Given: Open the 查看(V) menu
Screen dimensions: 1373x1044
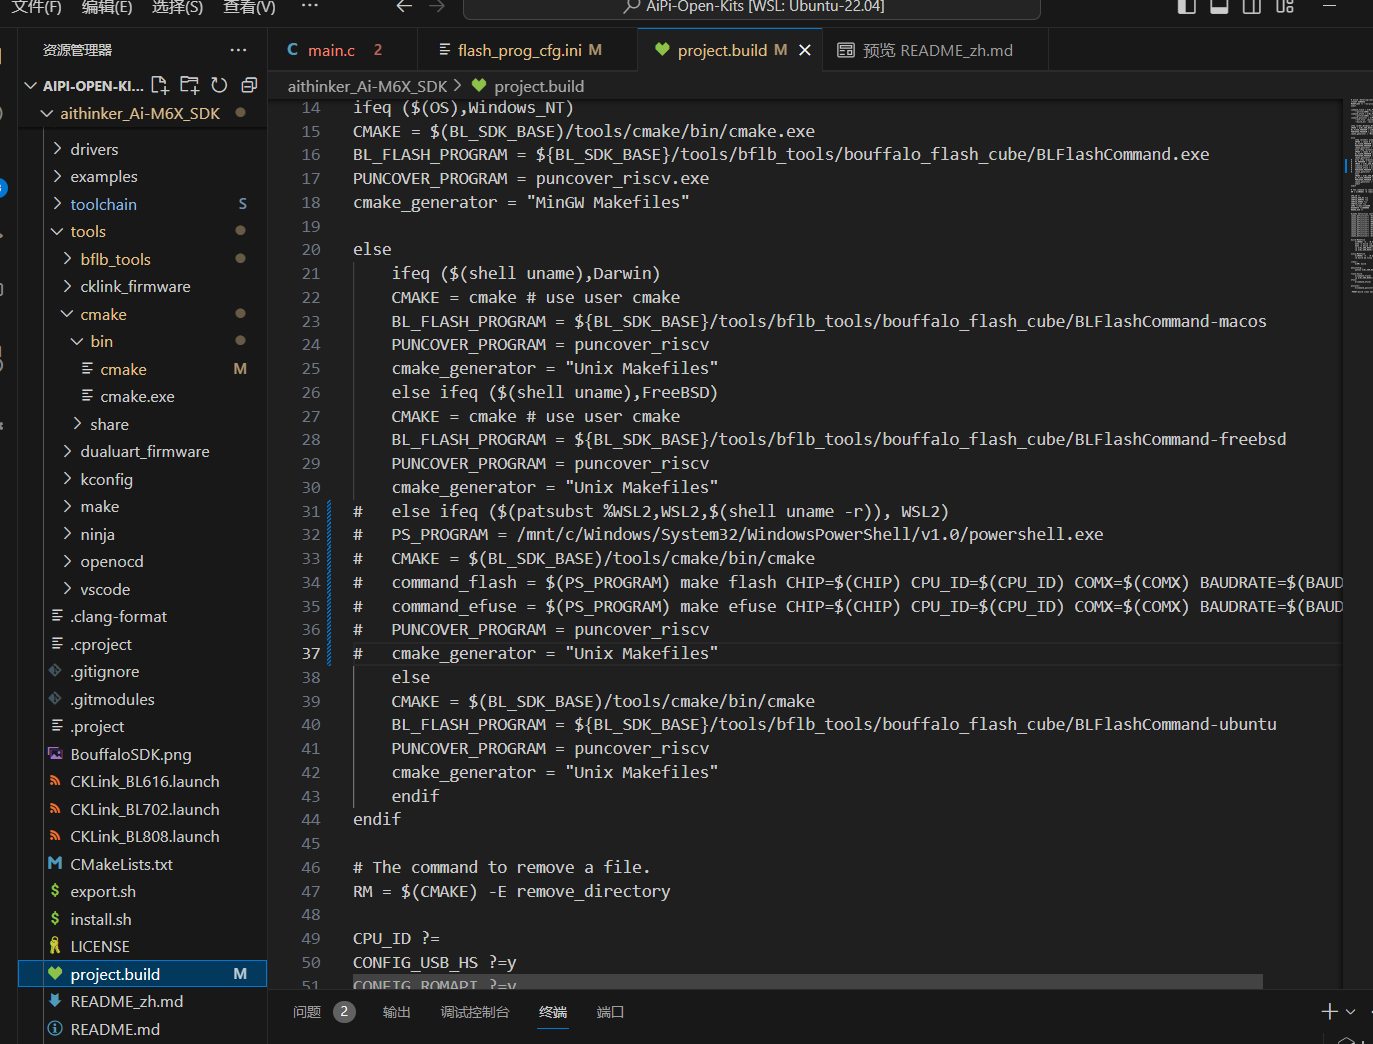Looking at the screenshot, I should tap(249, 6).
